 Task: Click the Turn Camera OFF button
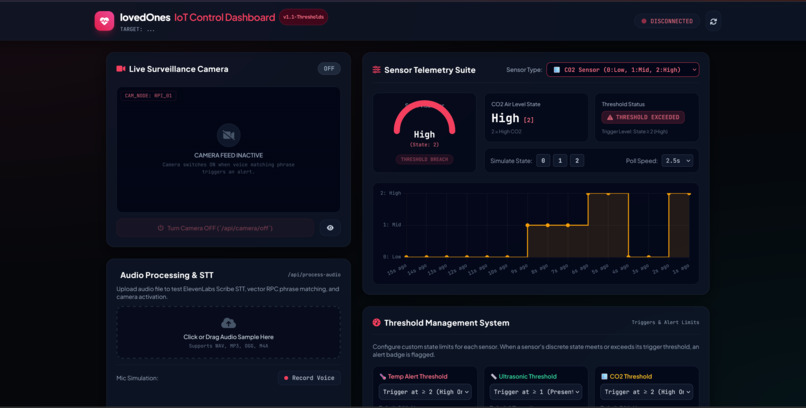tap(215, 228)
